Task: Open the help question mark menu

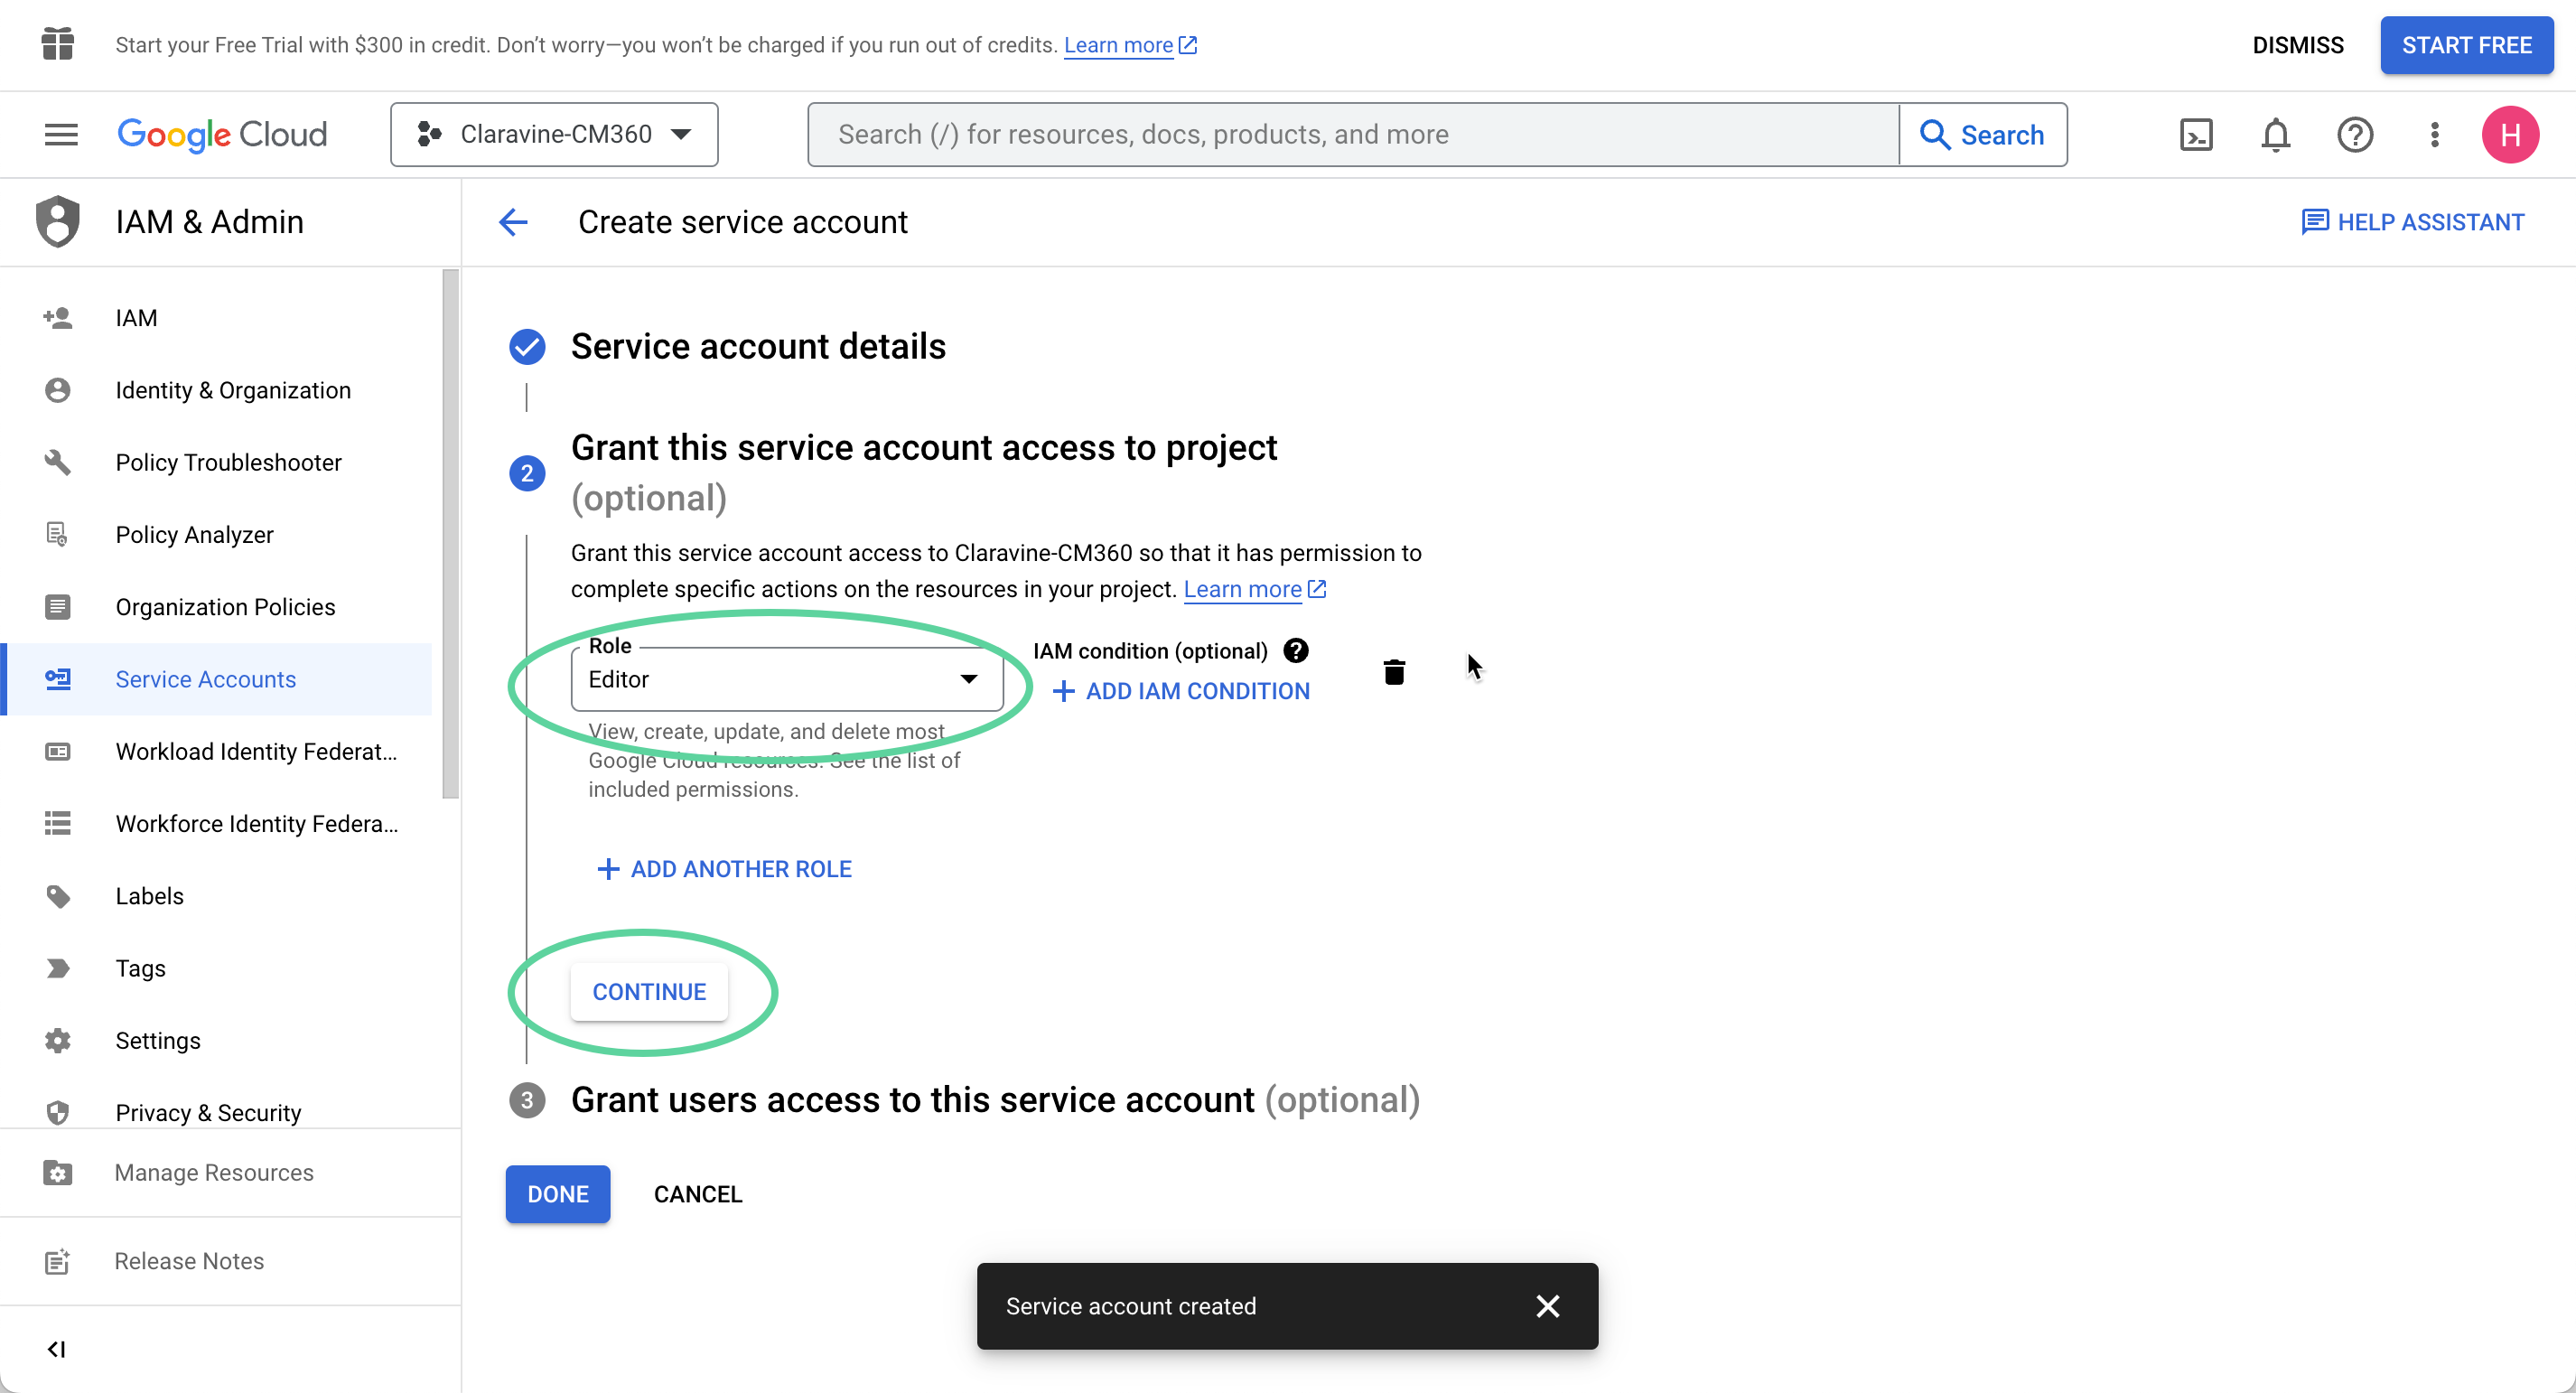Action: coord(2355,134)
